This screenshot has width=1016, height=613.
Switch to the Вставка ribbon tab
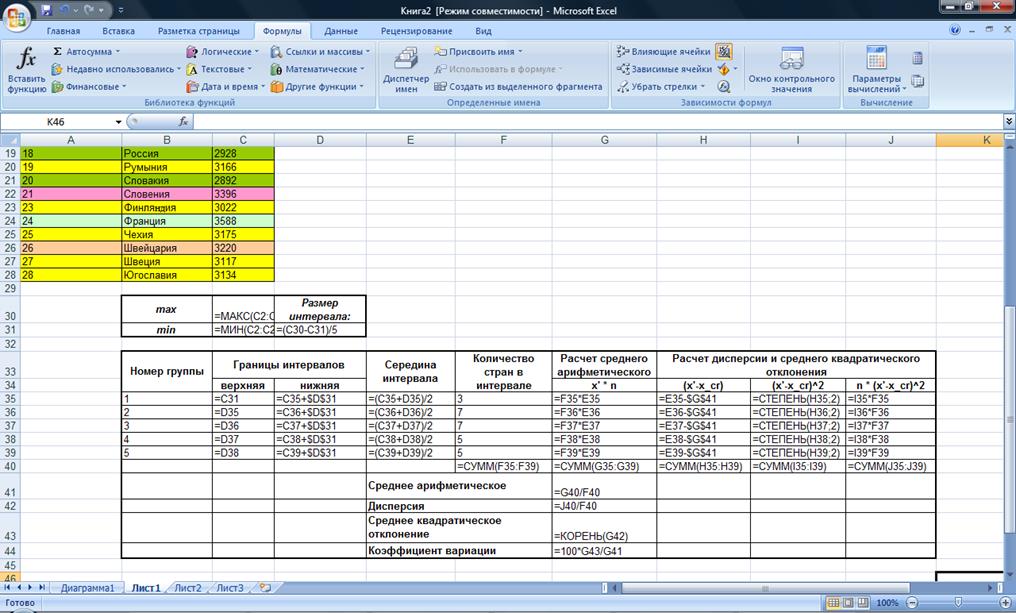(119, 30)
